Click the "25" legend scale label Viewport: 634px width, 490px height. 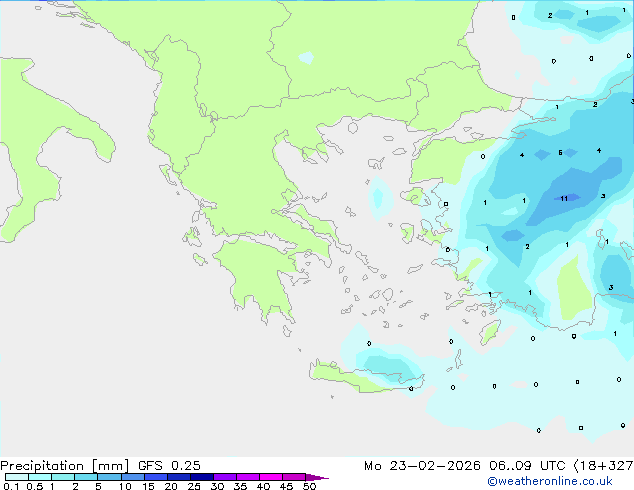pos(194,486)
